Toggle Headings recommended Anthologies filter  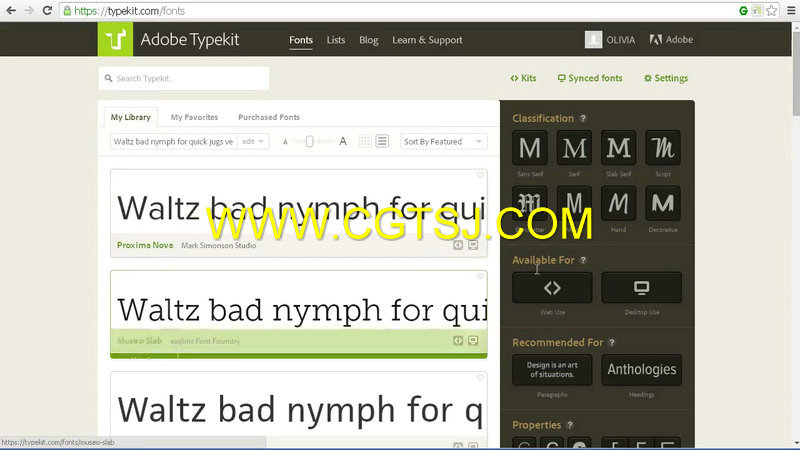click(x=641, y=370)
